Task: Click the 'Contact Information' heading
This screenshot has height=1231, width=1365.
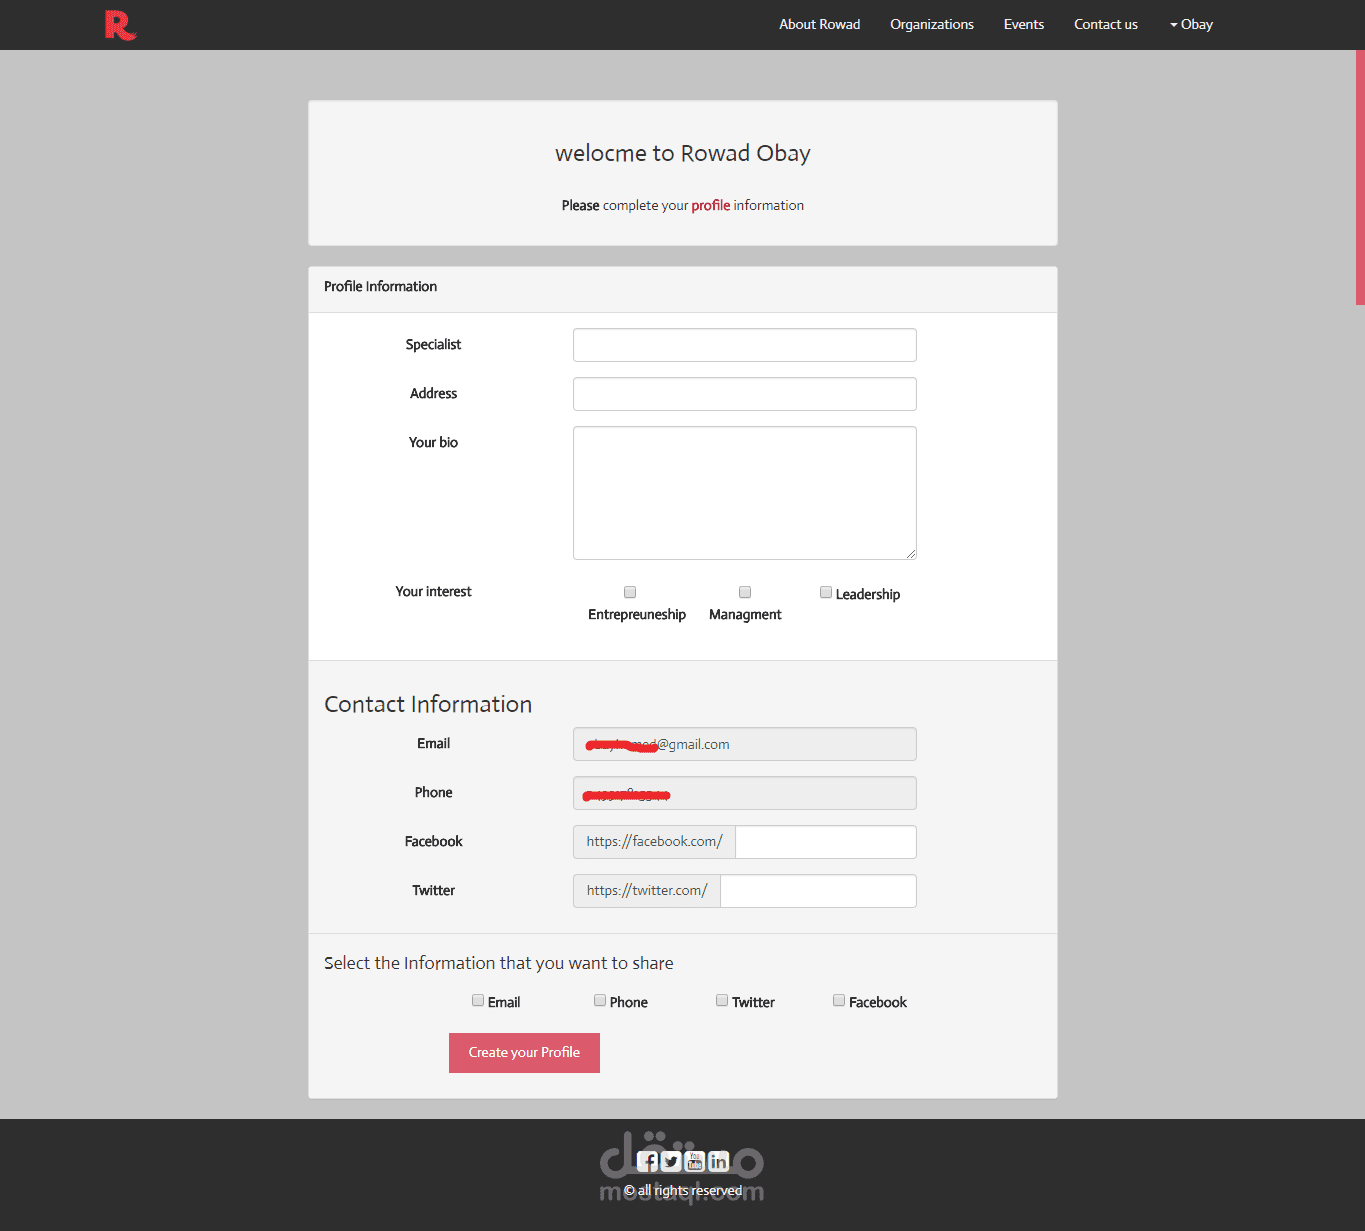Action: pos(428,704)
